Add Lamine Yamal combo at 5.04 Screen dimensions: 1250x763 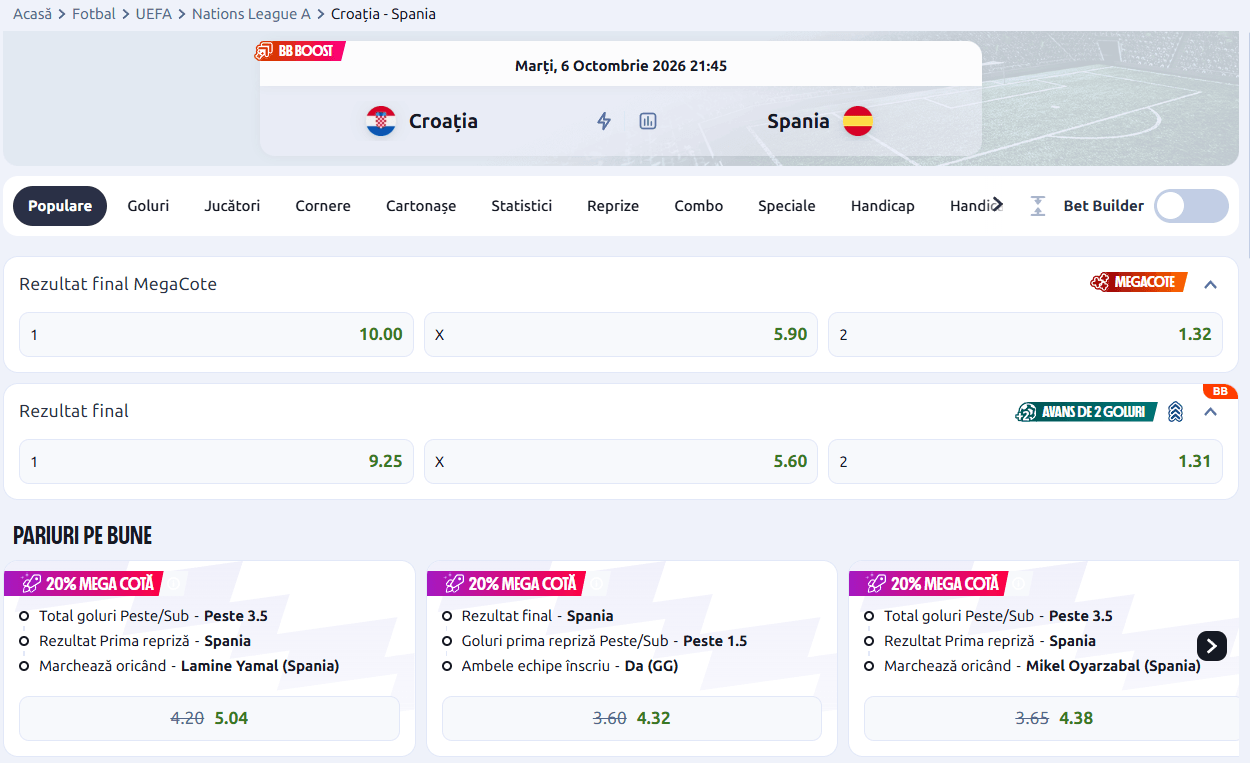coord(209,718)
